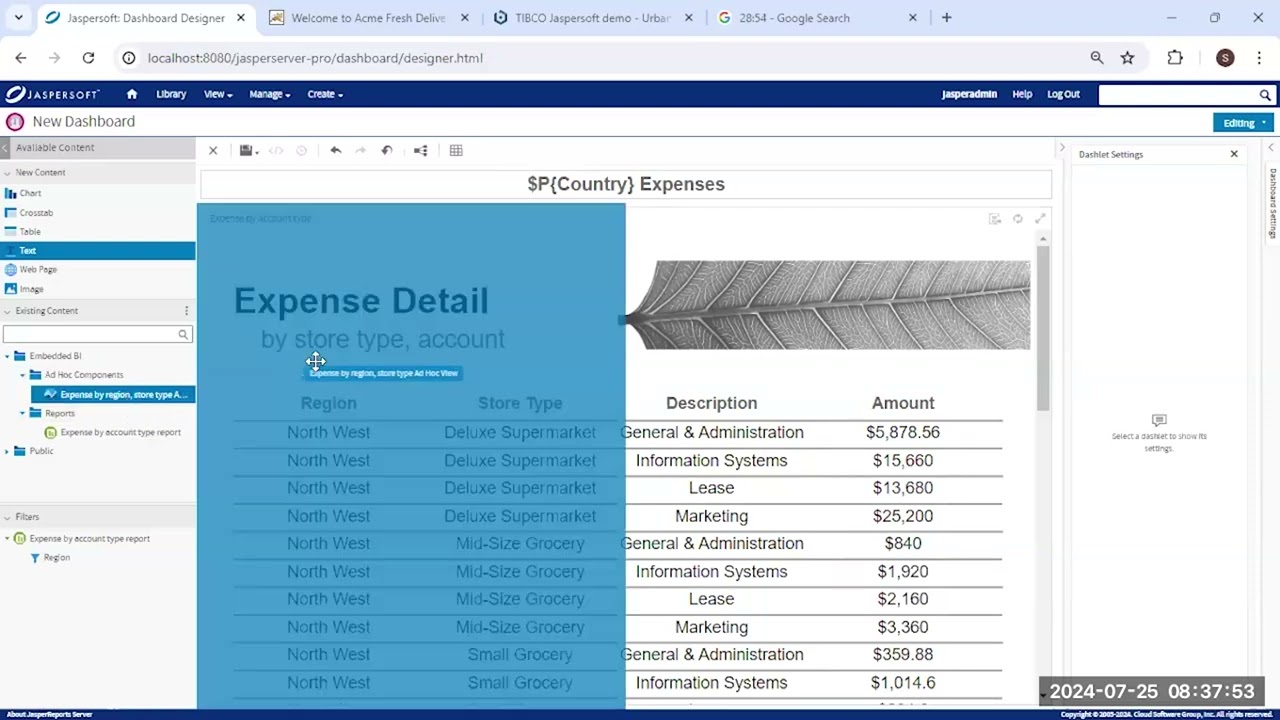Viewport: 1280px width, 720px height.
Task: Select Expense by account type report in tree
Action: click(x=120, y=432)
